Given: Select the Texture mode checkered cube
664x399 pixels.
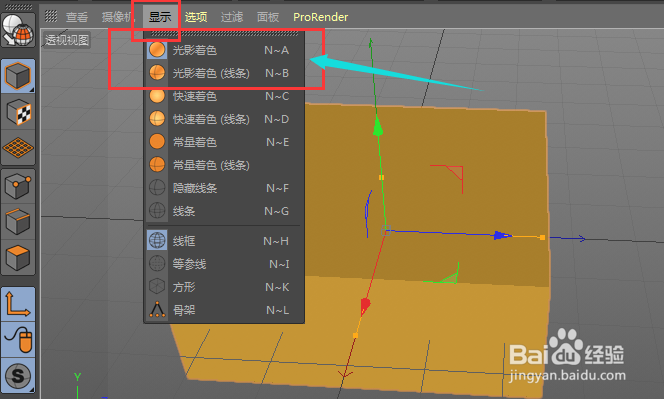Looking at the screenshot, I should tap(18, 112).
